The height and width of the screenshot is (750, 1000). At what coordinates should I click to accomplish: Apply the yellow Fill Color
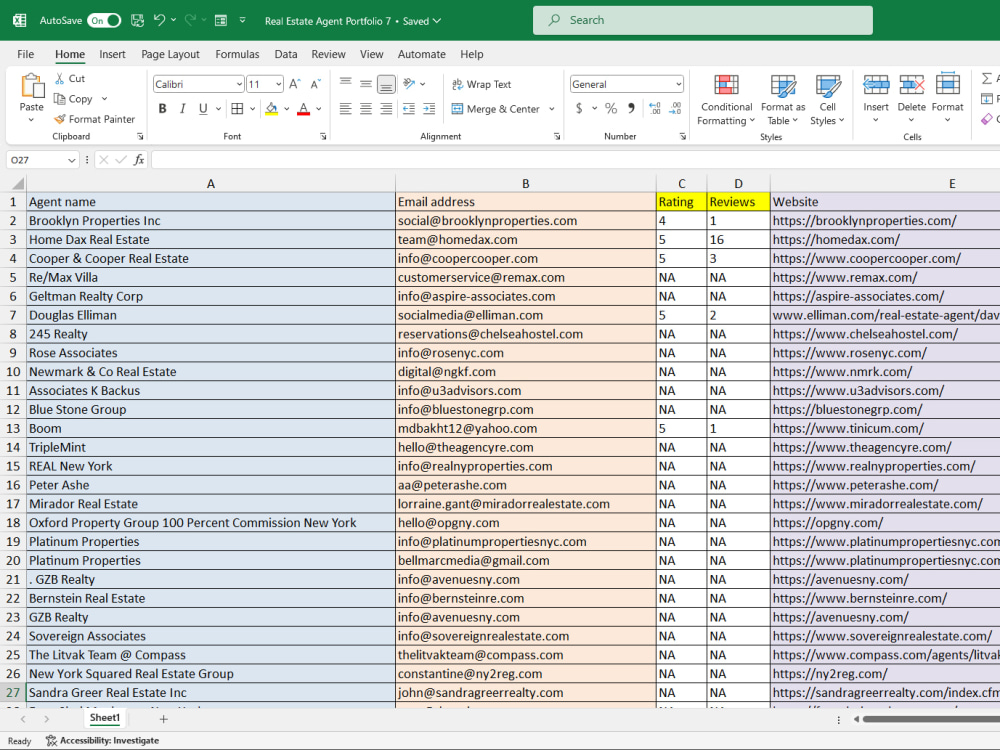(x=272, y=109)
